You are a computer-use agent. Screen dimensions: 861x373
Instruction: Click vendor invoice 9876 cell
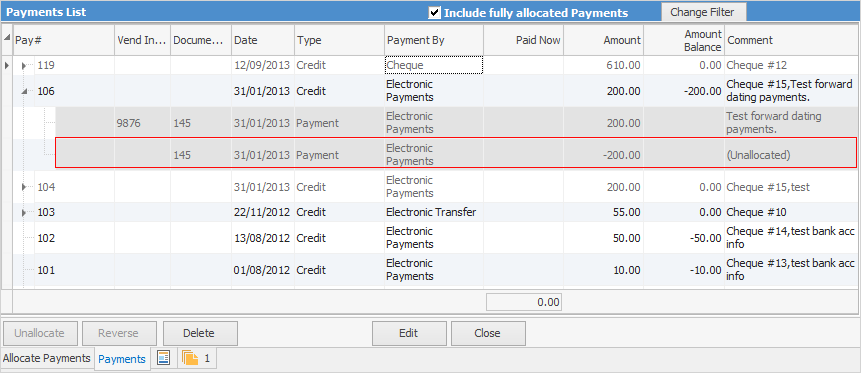coord(142,123)
